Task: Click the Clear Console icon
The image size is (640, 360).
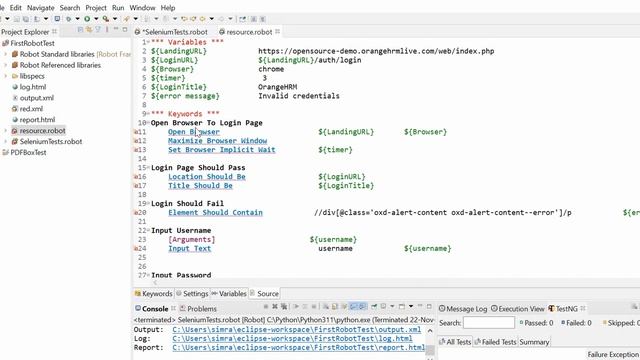Action: point(327,307)
